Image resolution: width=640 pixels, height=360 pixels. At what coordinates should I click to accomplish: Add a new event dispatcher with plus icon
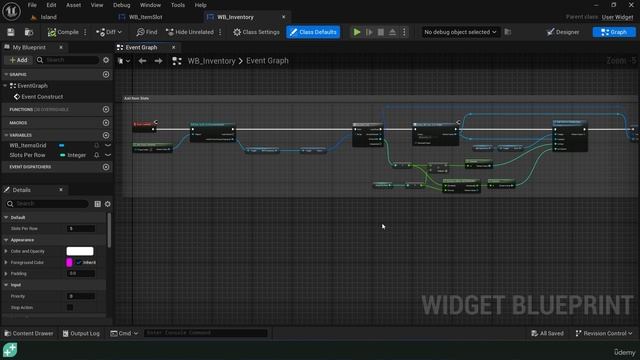(106, 167)
